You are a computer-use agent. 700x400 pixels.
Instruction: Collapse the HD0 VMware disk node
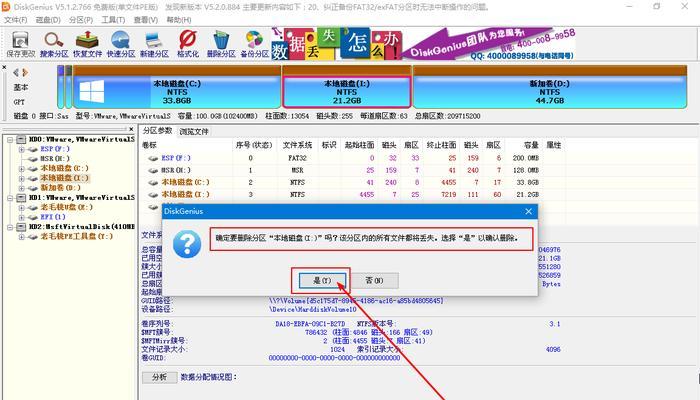pyautogui.click(x=9, y=140)
